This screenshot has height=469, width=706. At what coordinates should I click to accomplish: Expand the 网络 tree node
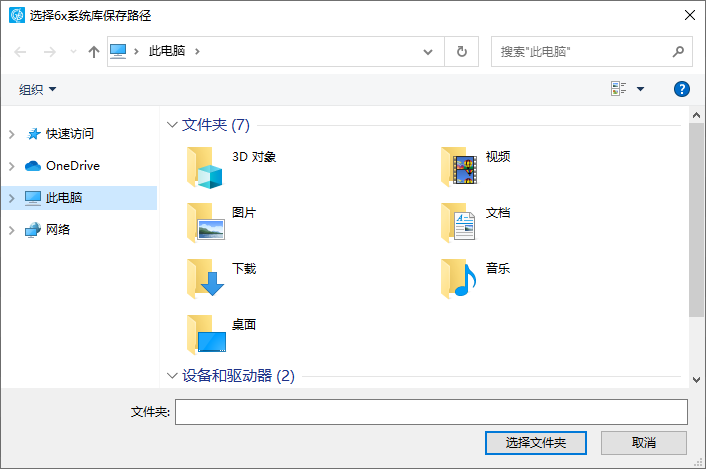coord(12,230)
